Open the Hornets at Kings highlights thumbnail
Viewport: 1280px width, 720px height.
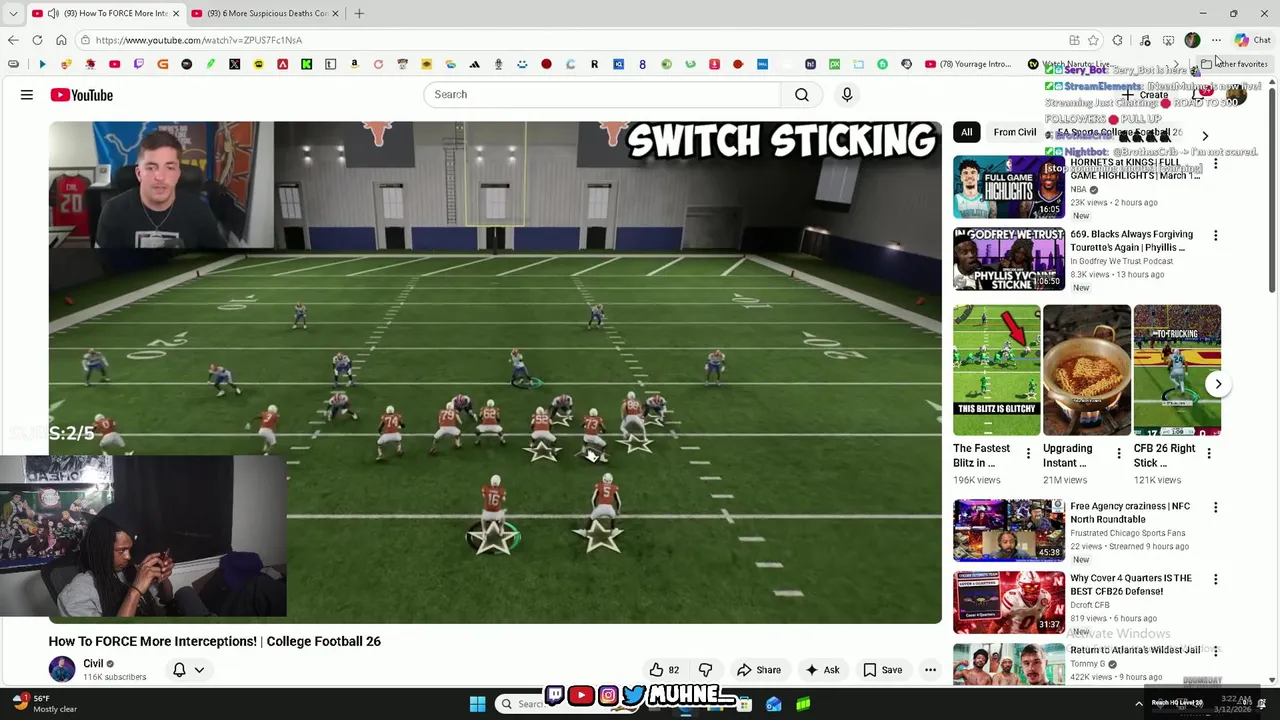pos(1008,187)
